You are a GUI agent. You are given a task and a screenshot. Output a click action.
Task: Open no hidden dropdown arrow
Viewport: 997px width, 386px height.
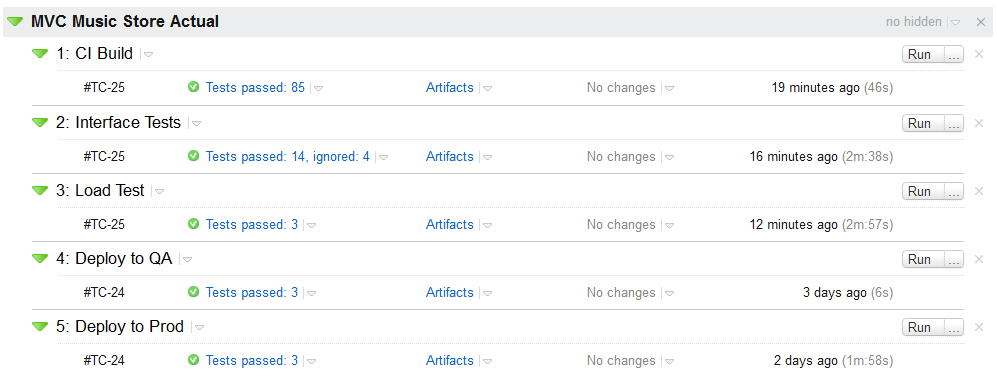click(x=956, y=22)
